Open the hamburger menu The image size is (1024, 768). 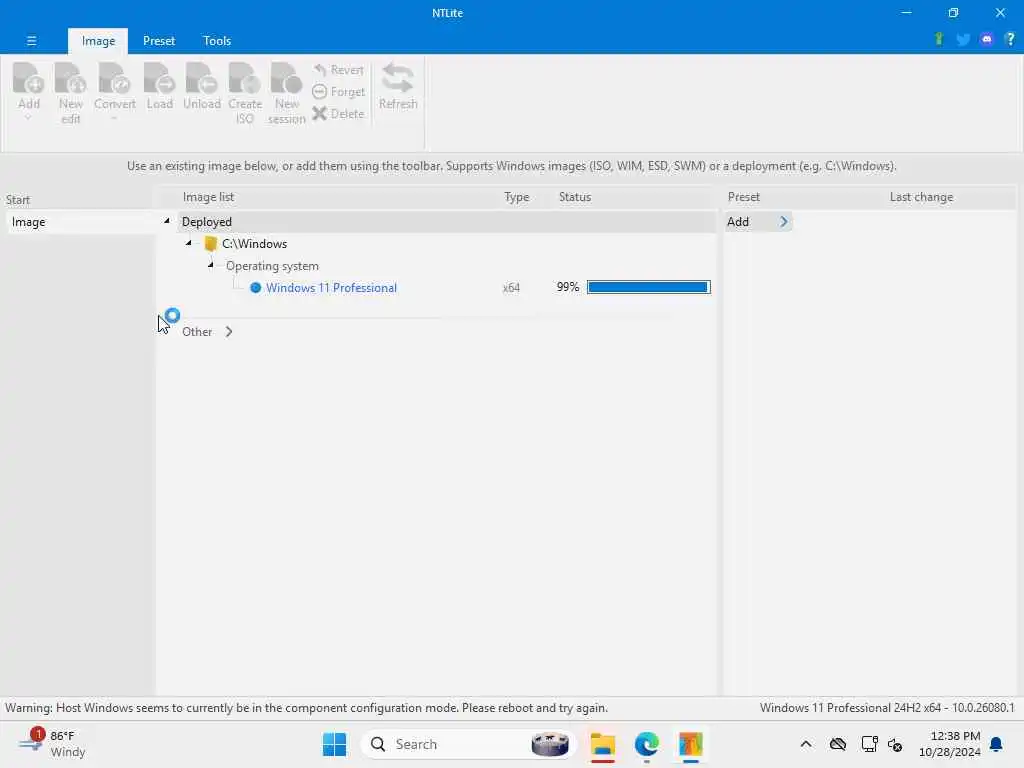pos(31,40)
